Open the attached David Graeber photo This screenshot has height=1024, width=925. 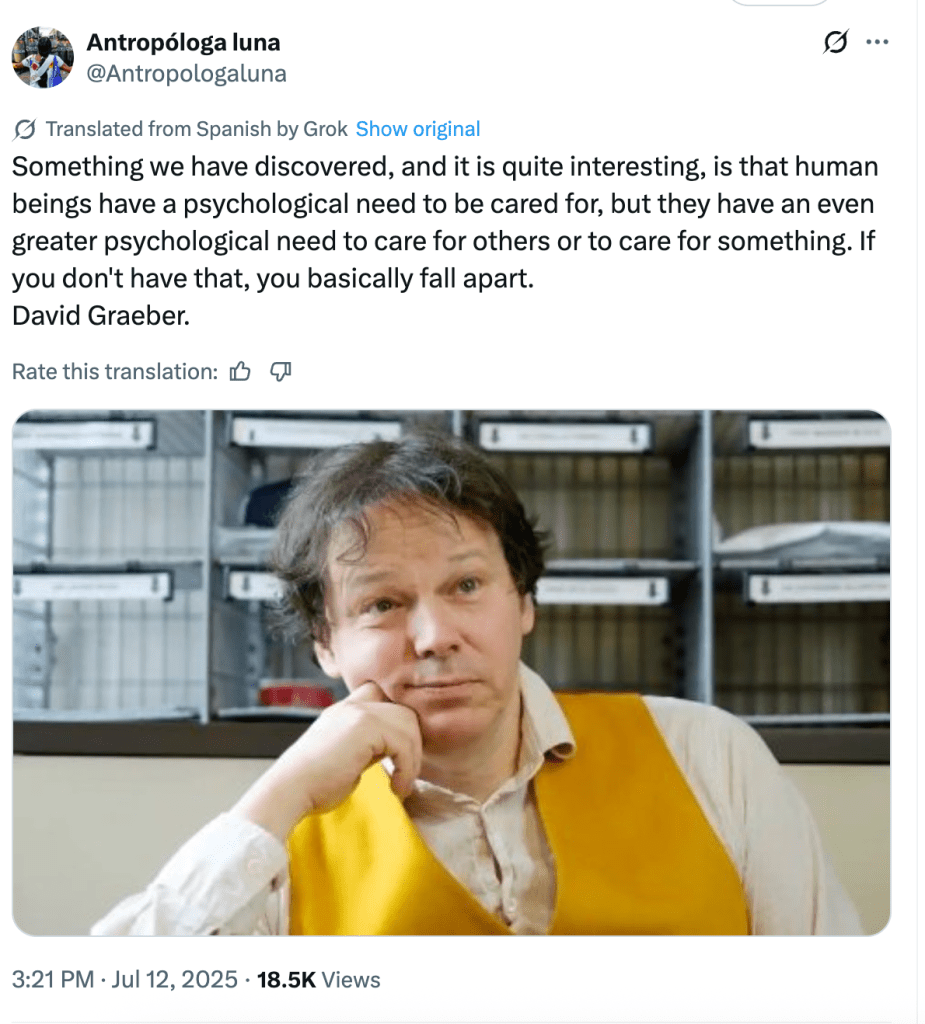451,673
